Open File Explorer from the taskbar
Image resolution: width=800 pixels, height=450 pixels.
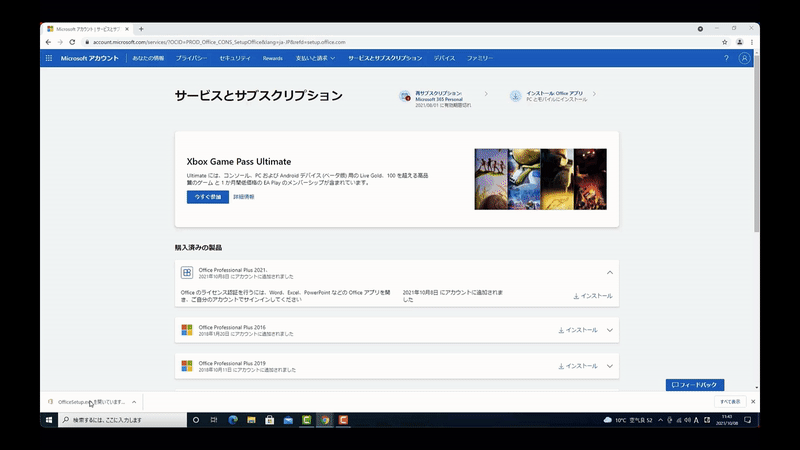coord(251,420)
